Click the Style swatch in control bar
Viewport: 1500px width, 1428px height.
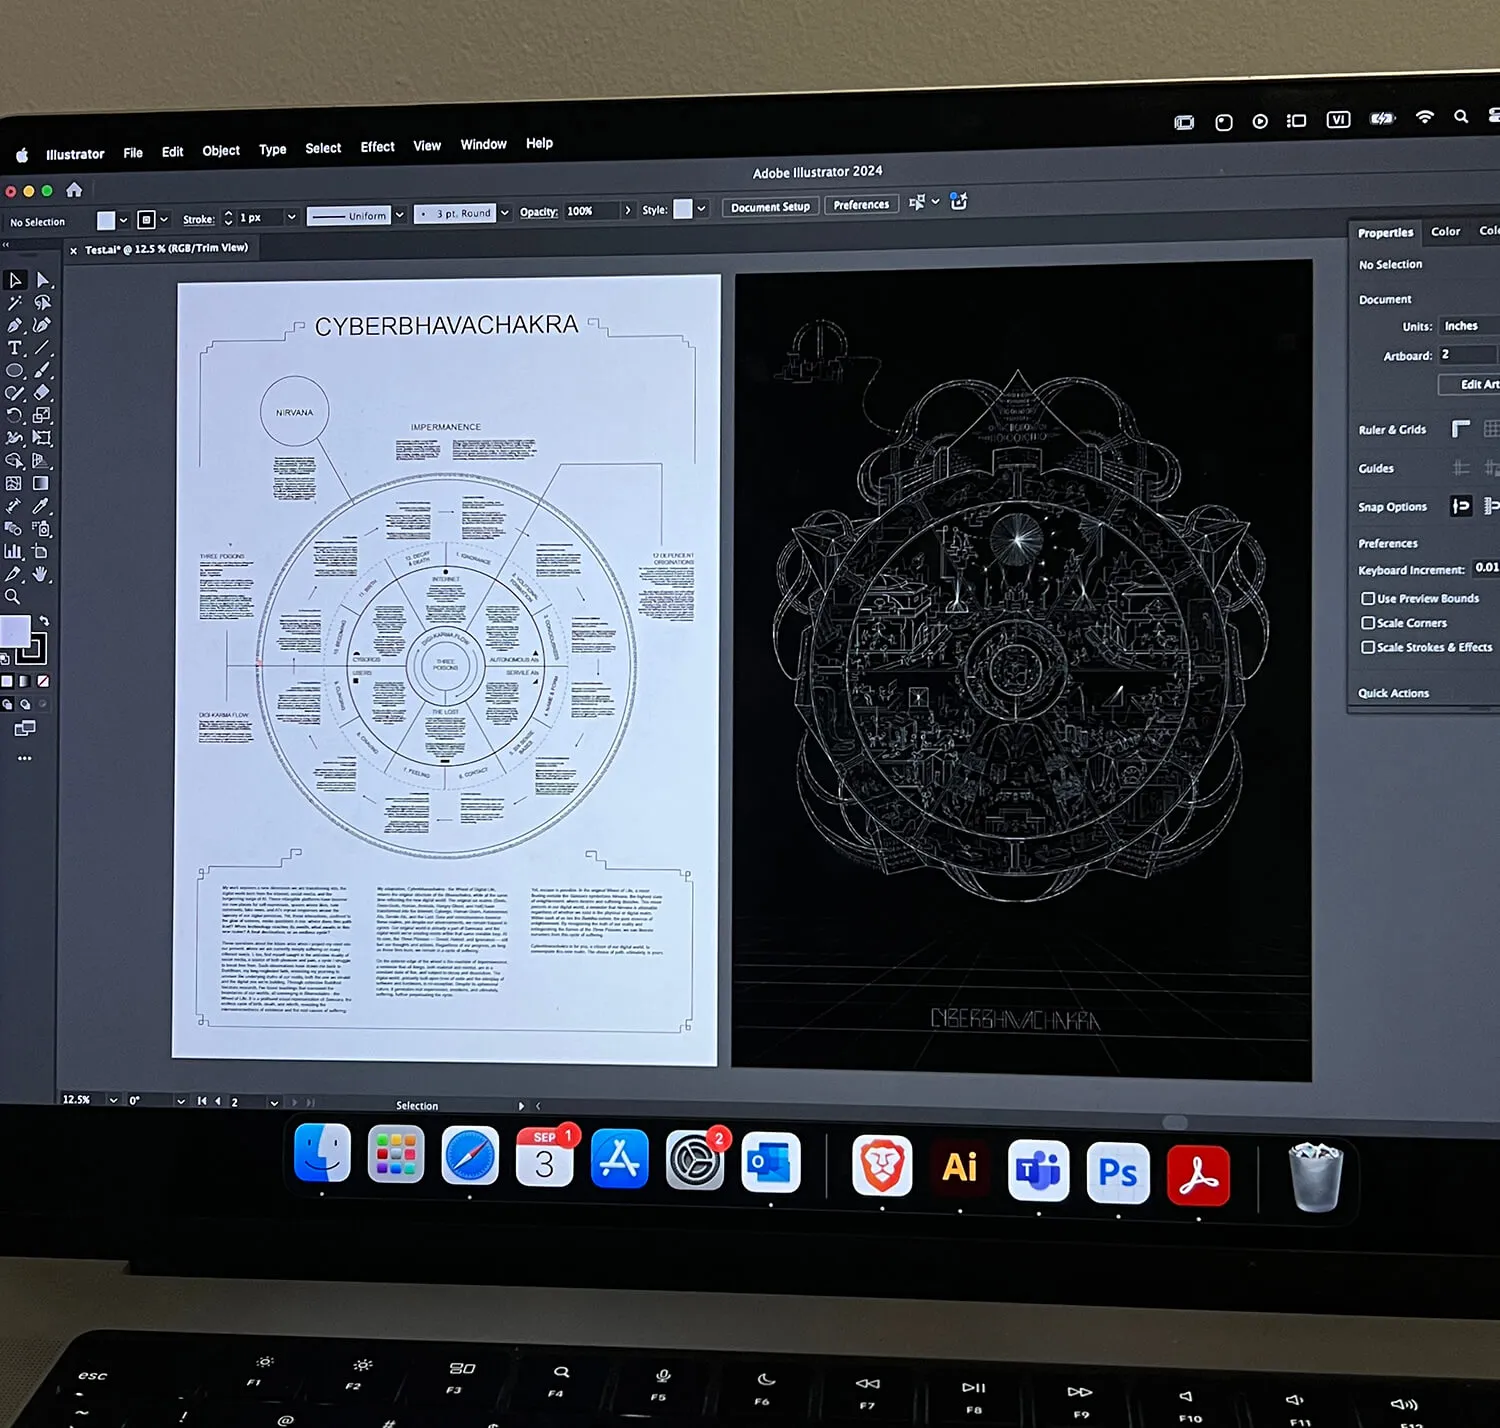click(683, 209)
